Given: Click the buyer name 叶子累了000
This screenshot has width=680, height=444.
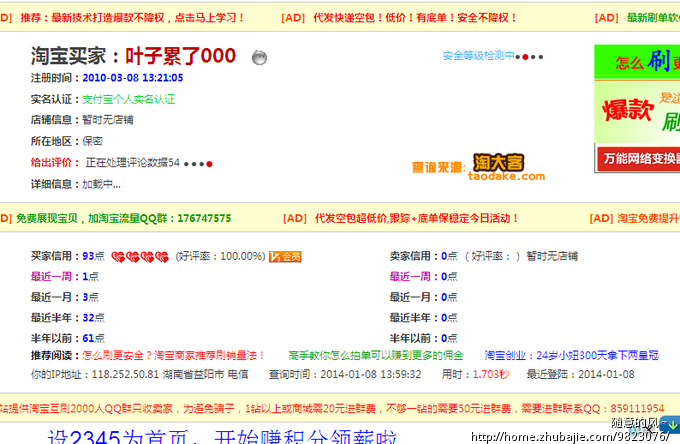Looking at the screenshot, I should tap(180, 56).
